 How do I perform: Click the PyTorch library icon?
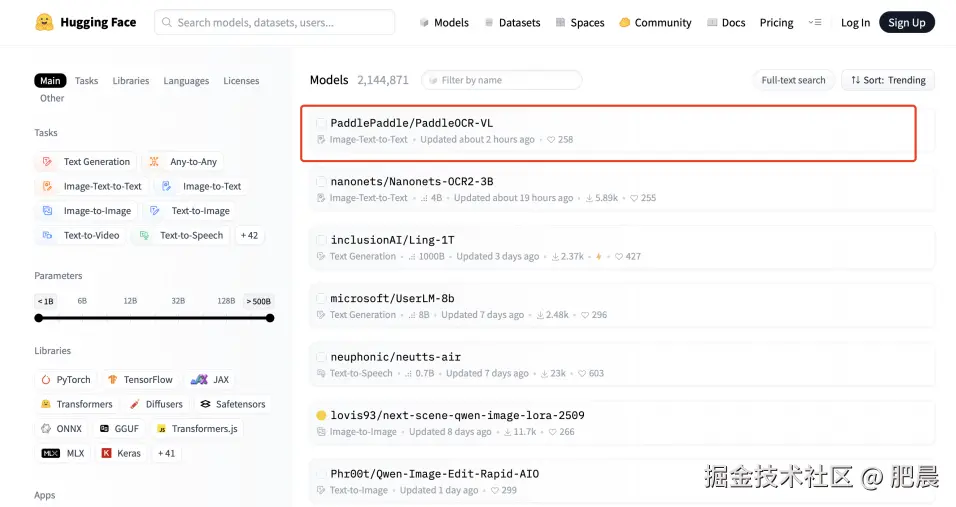pyautogui.click(x=46, y=380)
